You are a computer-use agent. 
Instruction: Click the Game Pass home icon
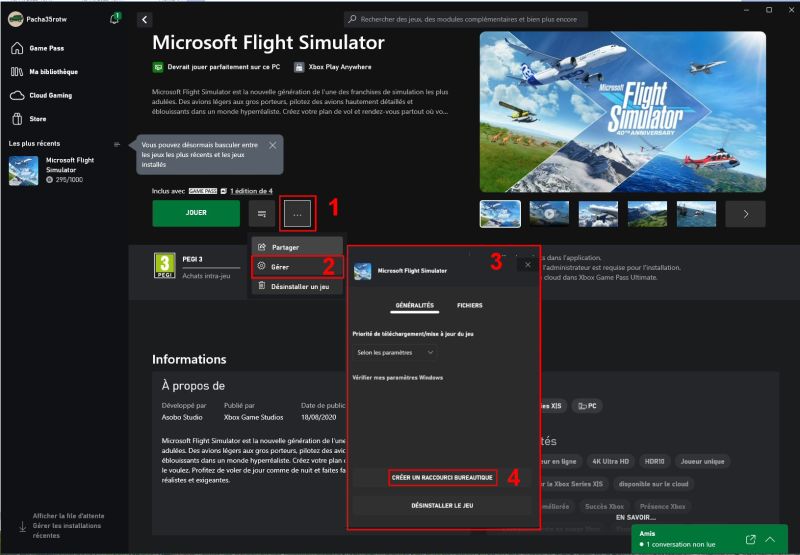(x=17, y=48)
